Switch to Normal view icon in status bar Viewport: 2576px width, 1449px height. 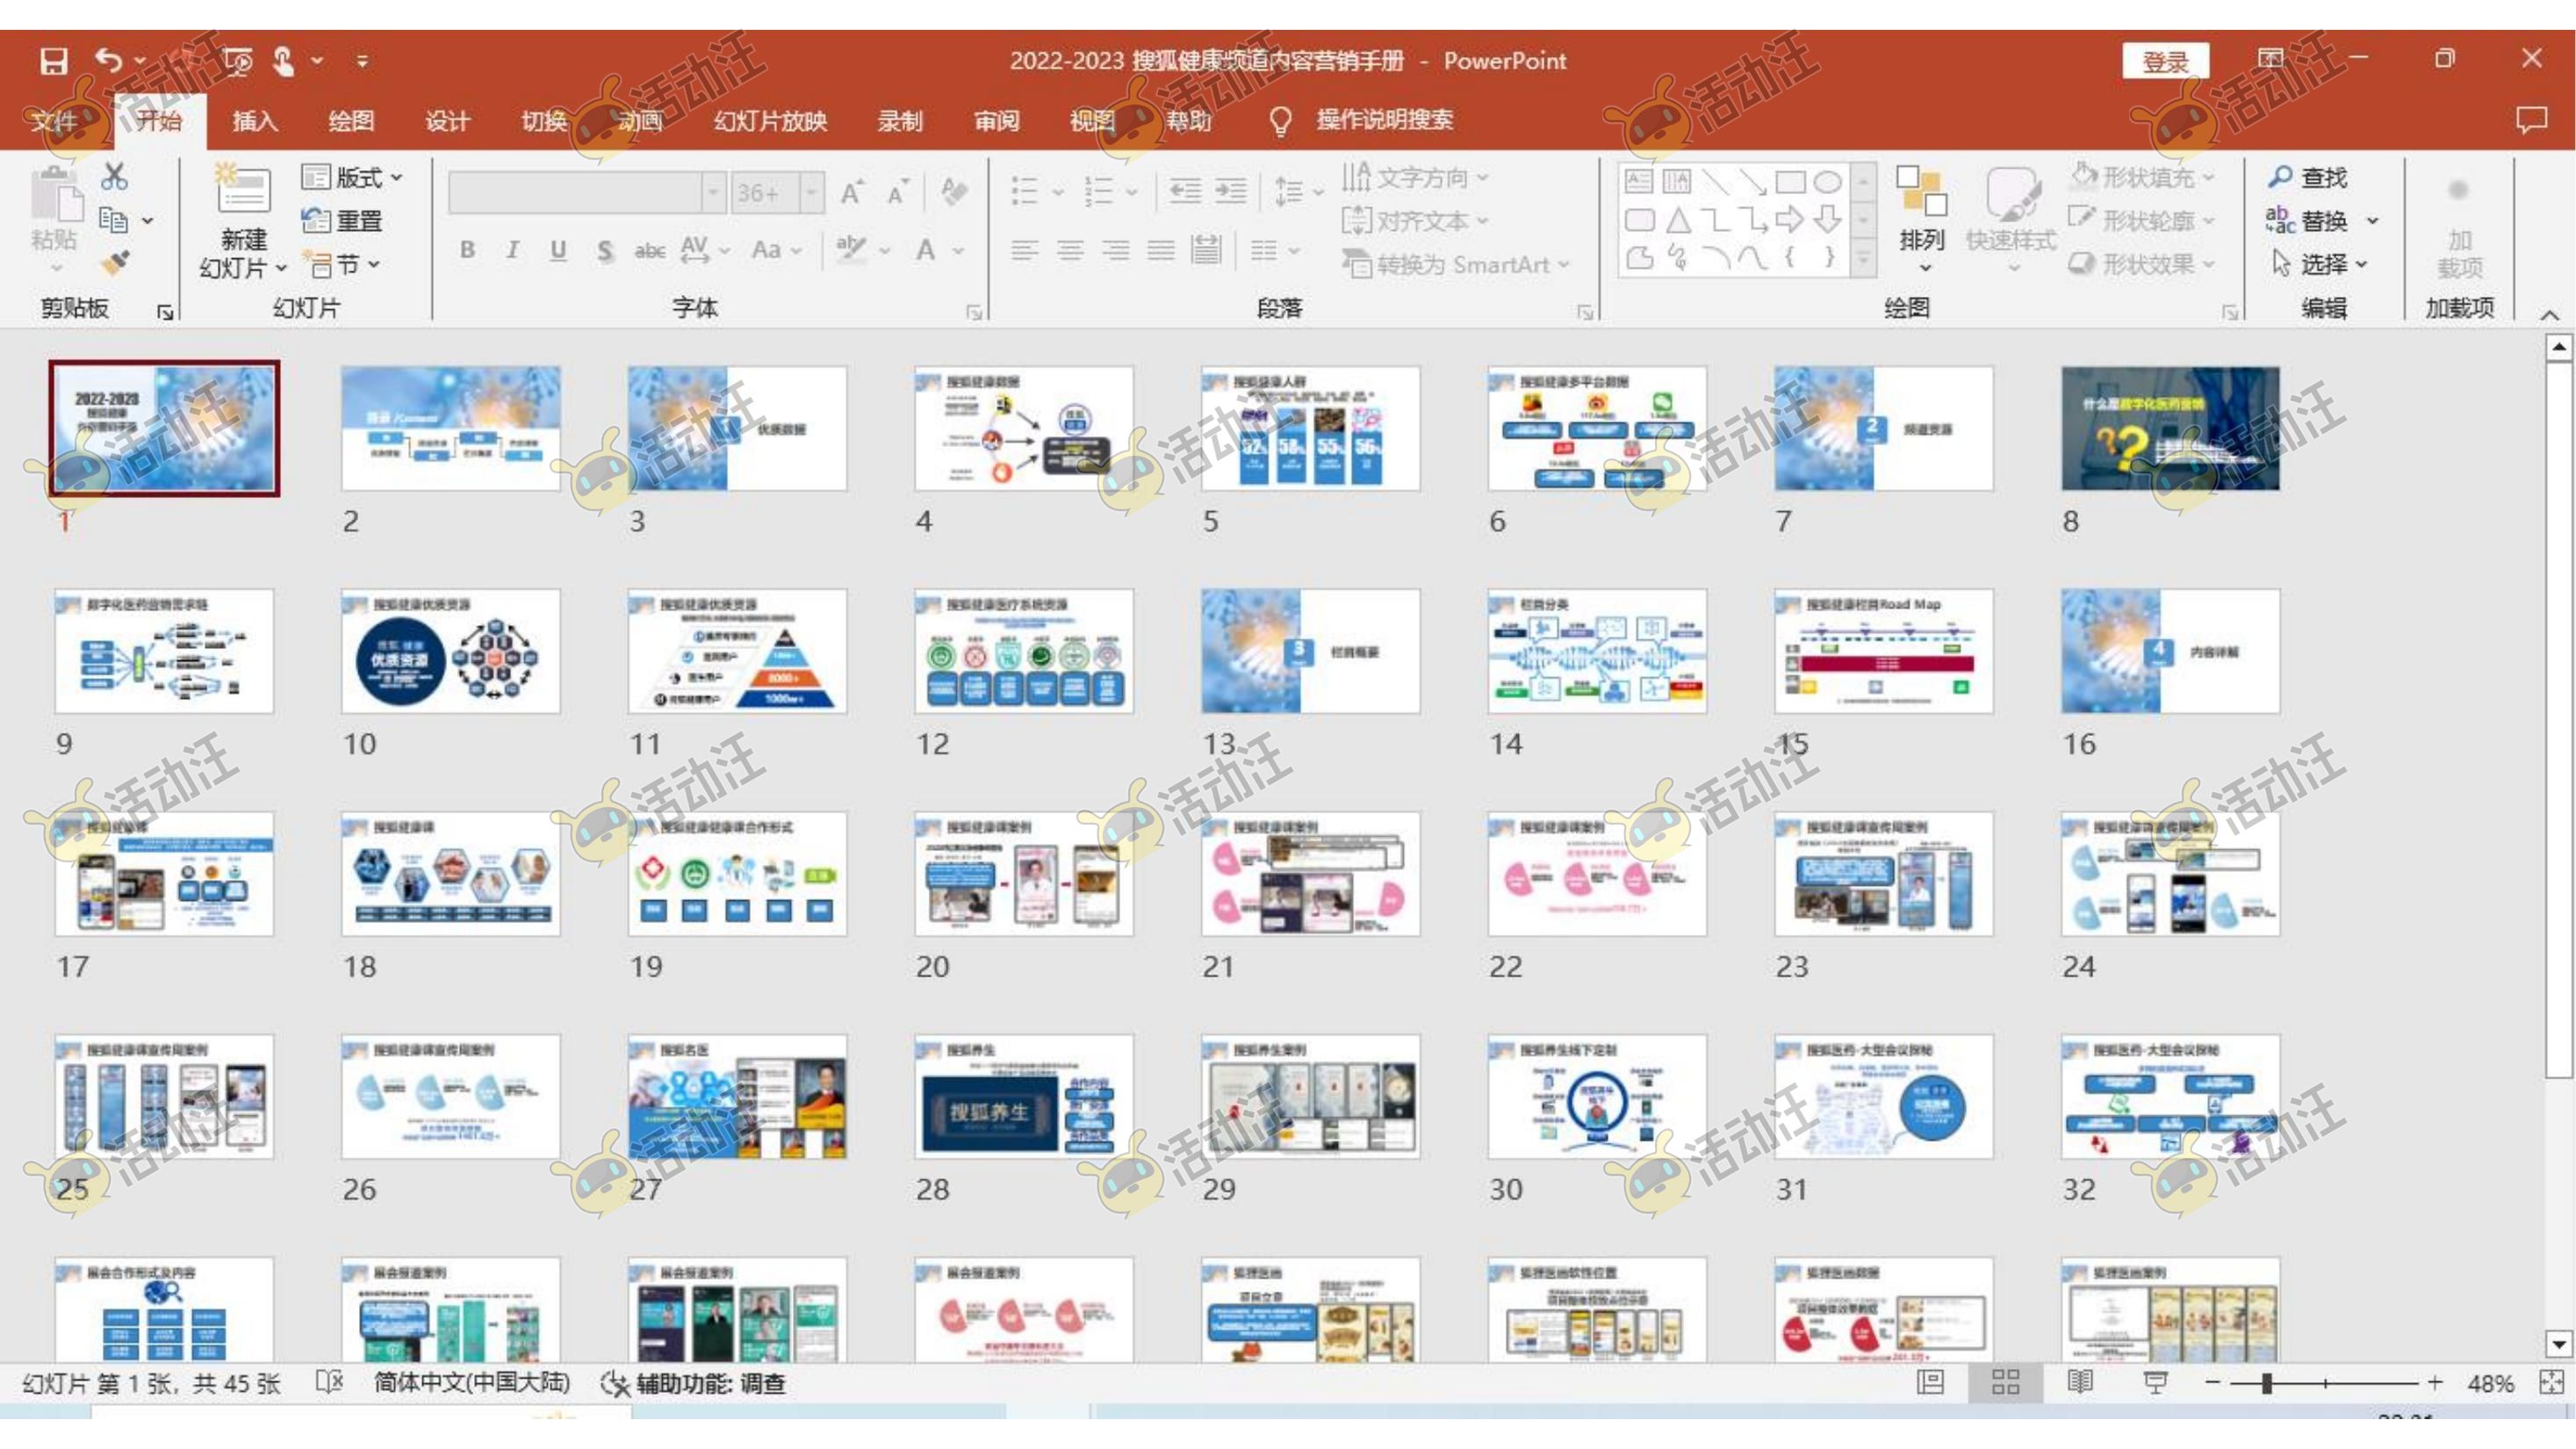1930,1383
